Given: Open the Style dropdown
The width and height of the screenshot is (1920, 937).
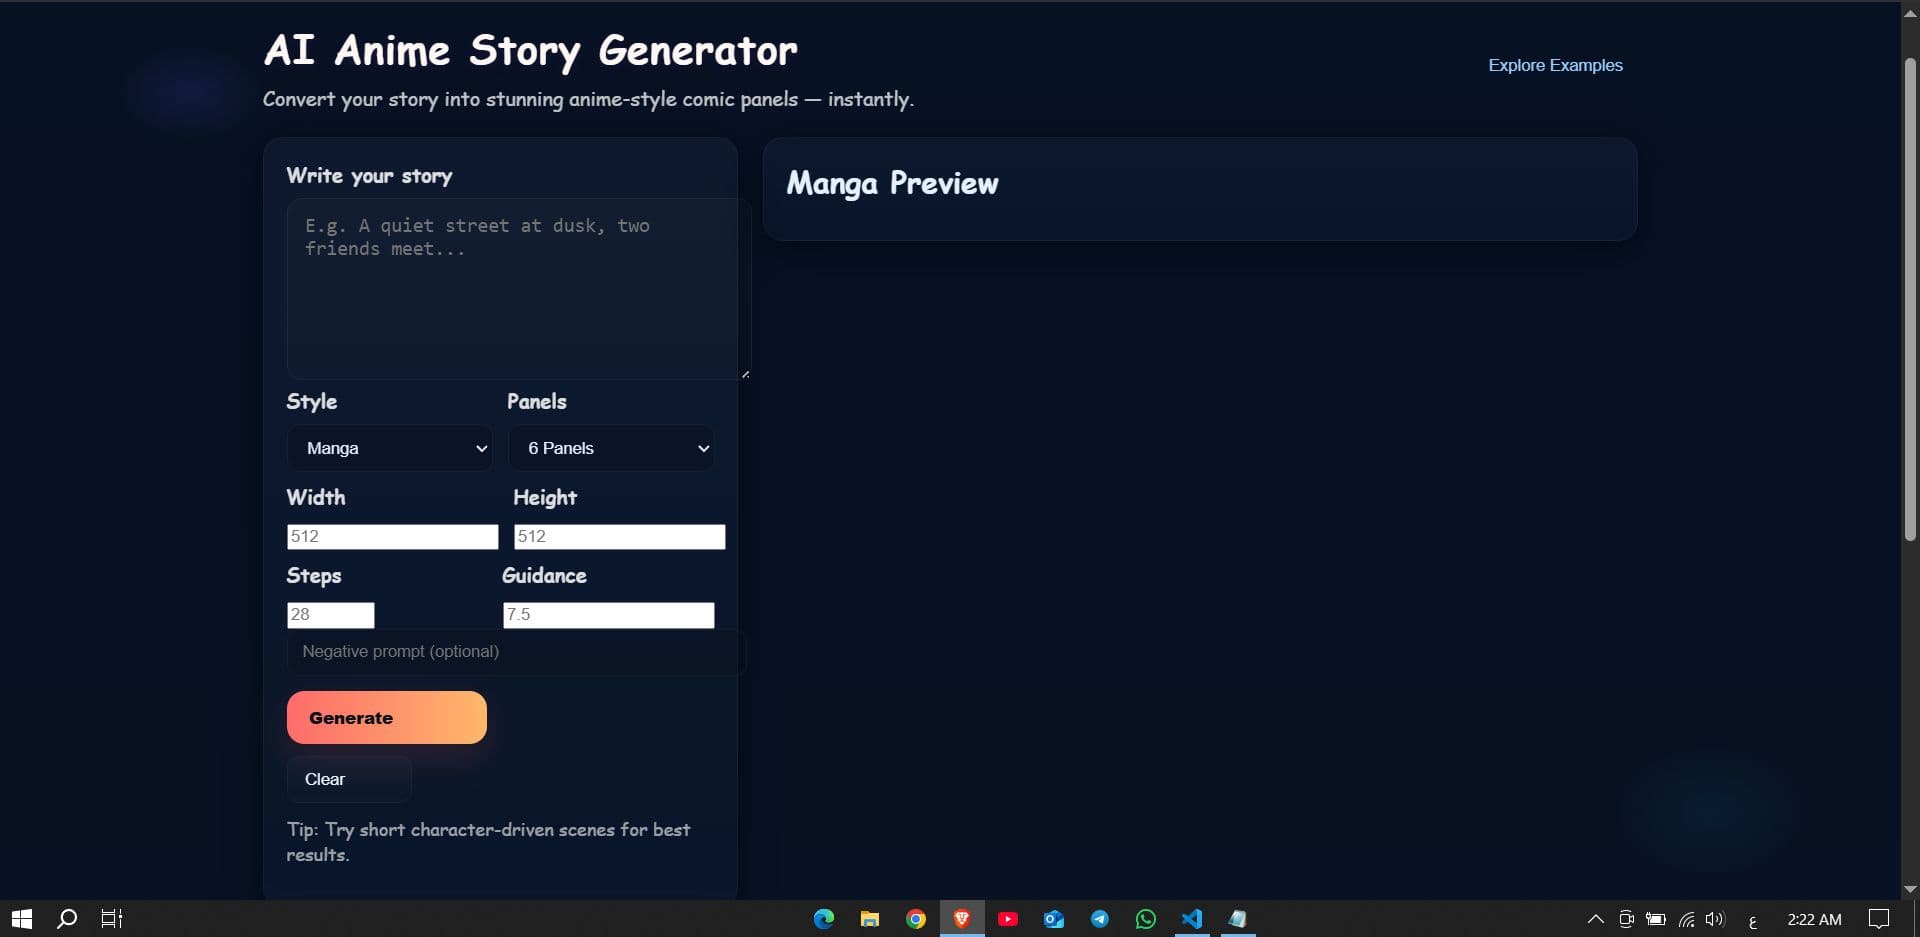Looking at the screenshot, I should [389, 448].
